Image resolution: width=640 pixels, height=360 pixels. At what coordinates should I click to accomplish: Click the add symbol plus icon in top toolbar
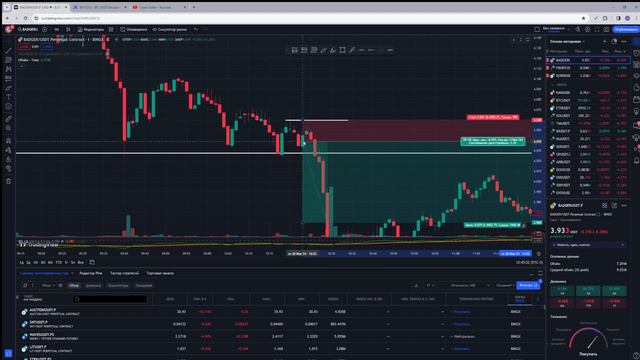pyautogui.click(x=44, y=29)
